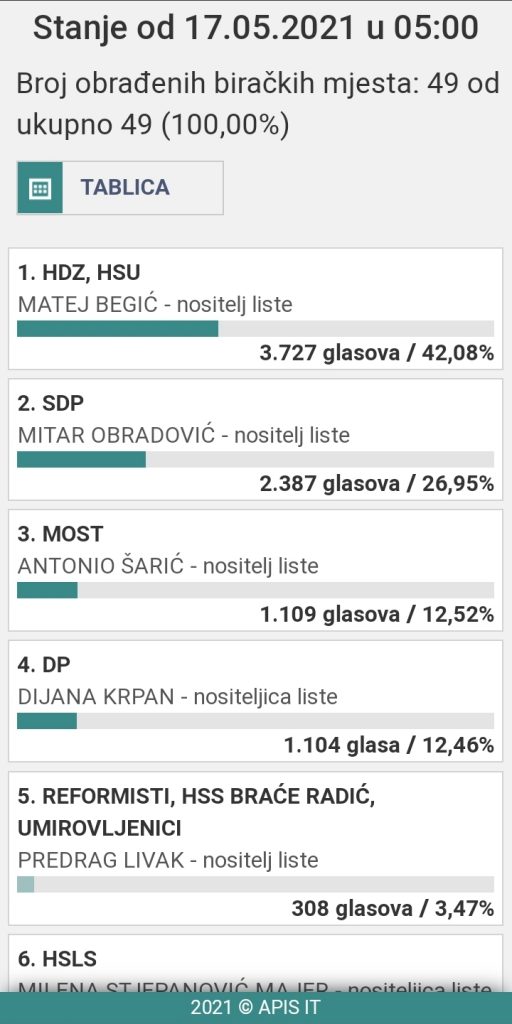The height and width of the screenshot is (1024, 512).
Task: Open the TABLICA view button
Action: point(120,188)
